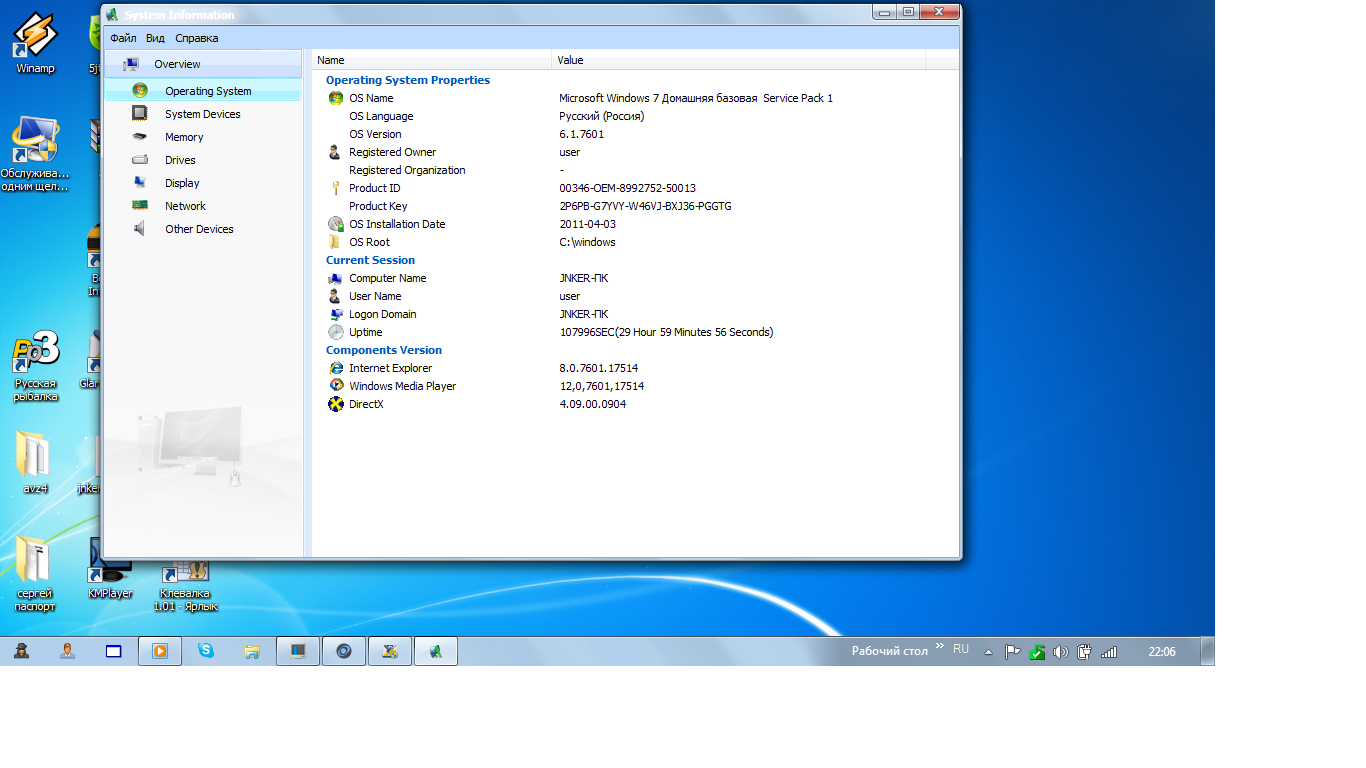Click the RU language indicator
The width and height of the screenshot is (1366, 768).
point(961,649)
